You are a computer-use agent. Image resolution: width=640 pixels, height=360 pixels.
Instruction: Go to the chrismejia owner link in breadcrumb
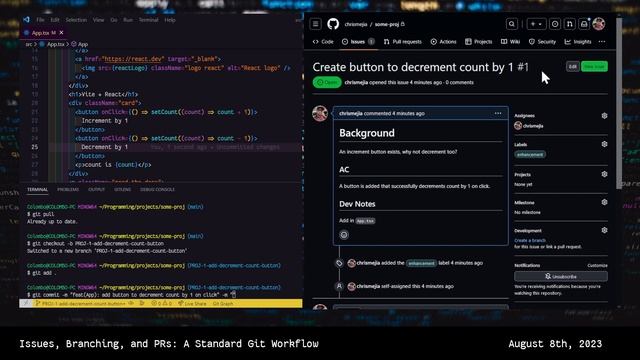[x=356, y=24]
